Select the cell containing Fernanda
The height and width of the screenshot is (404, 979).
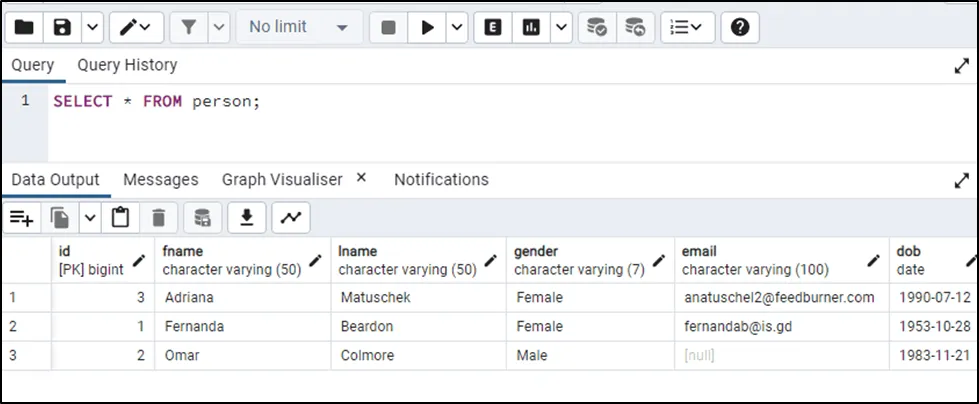tap(242, 326)
